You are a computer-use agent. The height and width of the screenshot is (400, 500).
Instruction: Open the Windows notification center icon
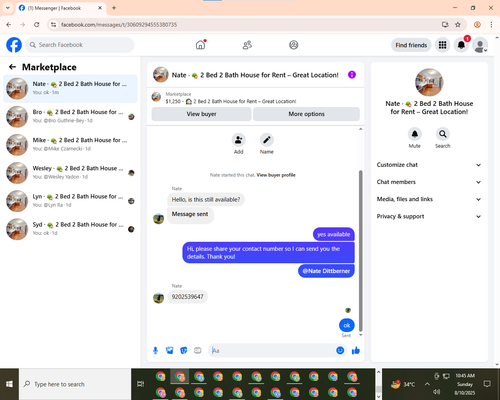tap(487, 384)
